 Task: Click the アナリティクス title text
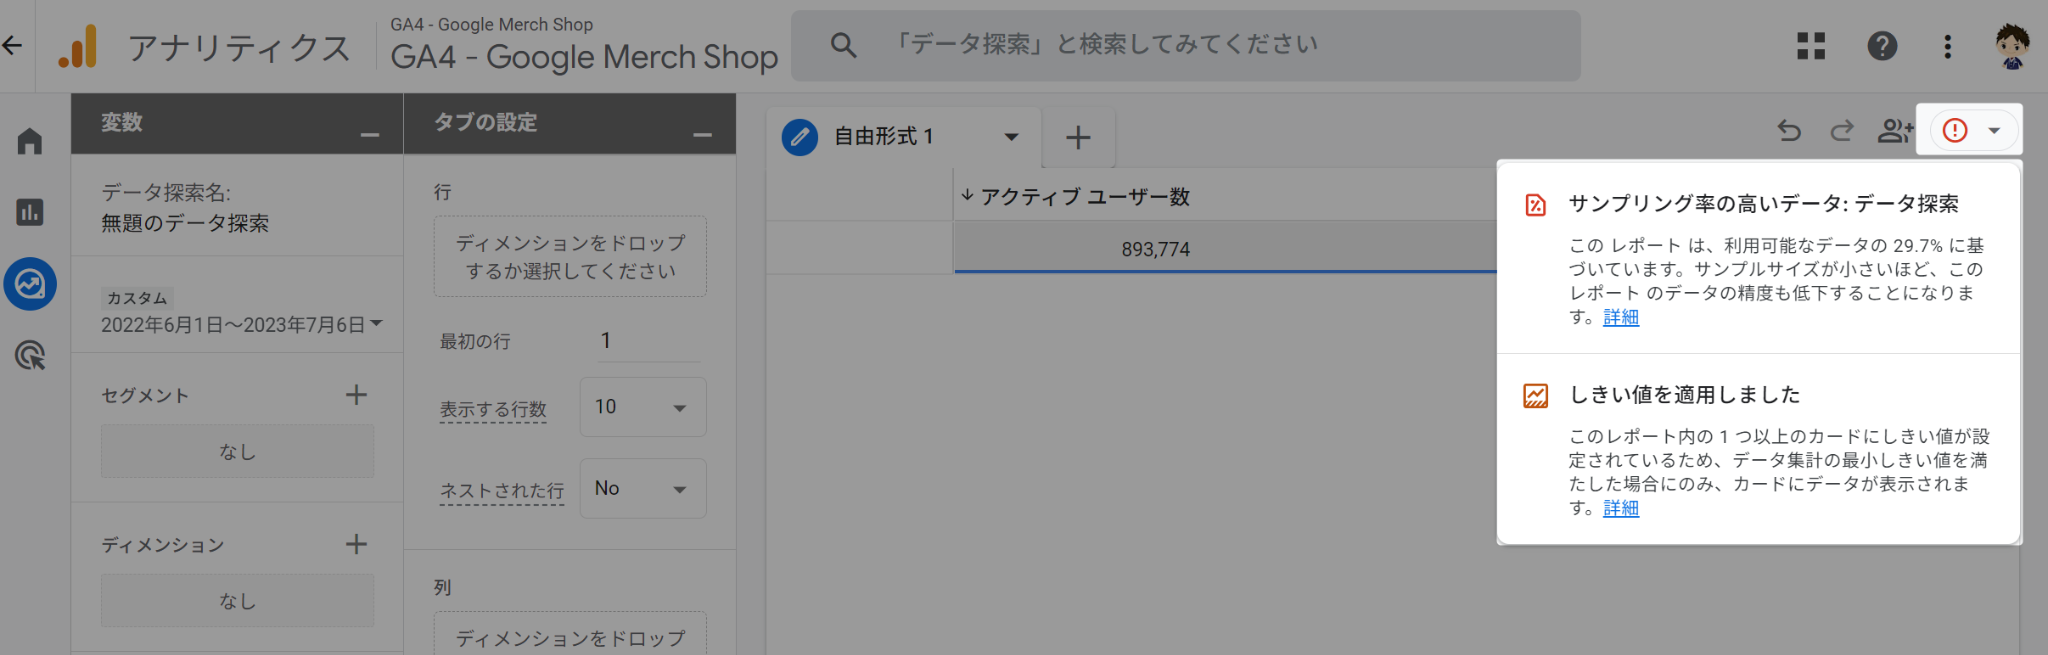[x=239, y=47]
